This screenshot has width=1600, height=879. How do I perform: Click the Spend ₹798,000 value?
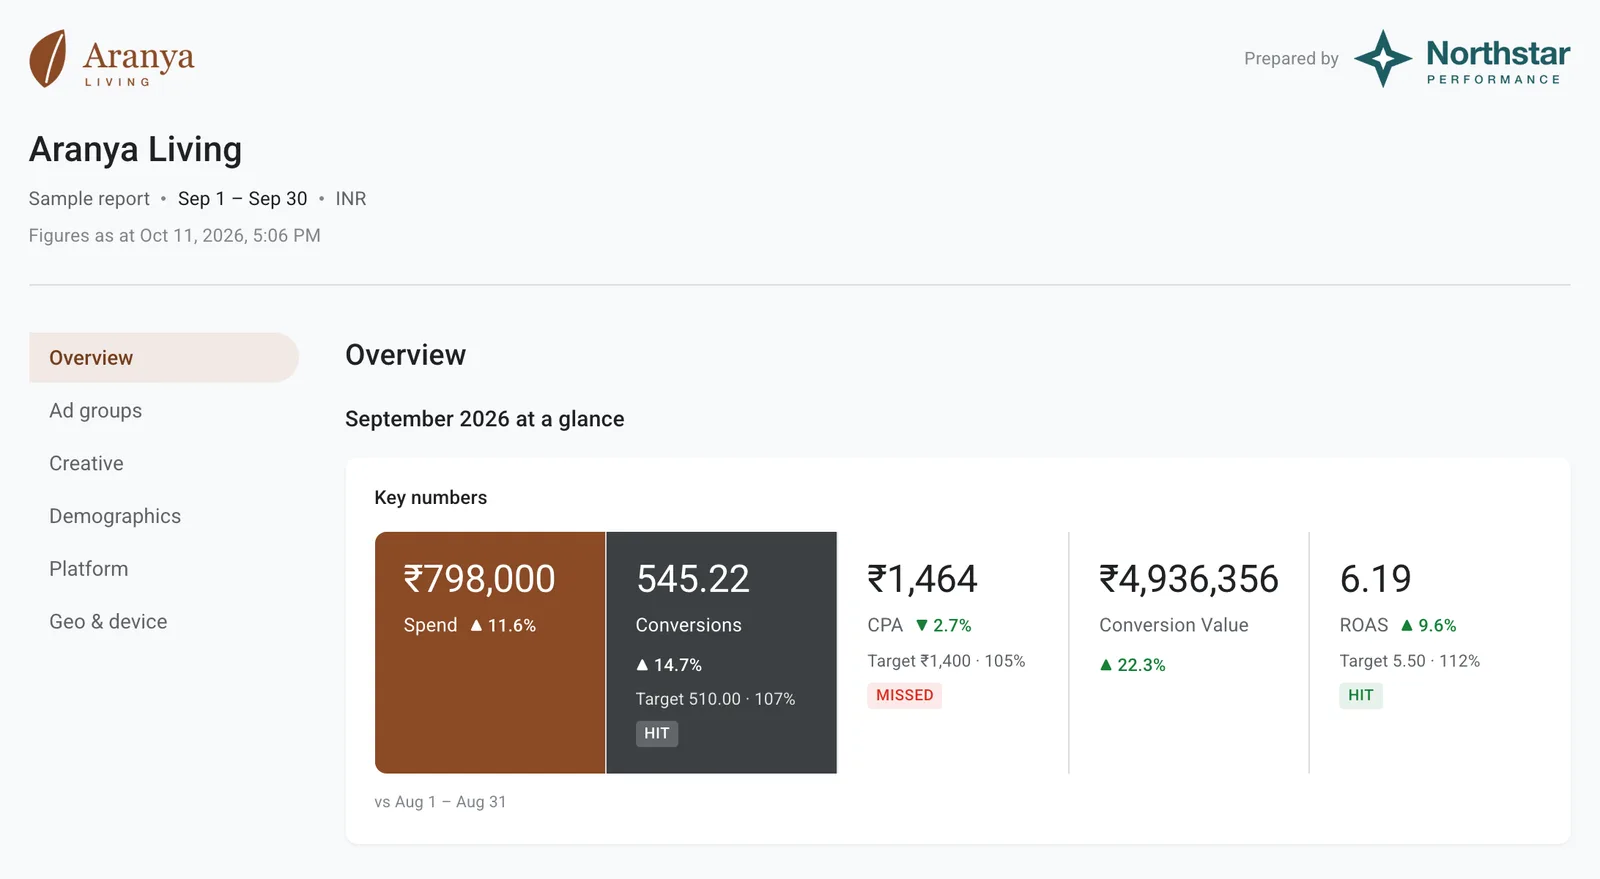(x=479, y=579)
